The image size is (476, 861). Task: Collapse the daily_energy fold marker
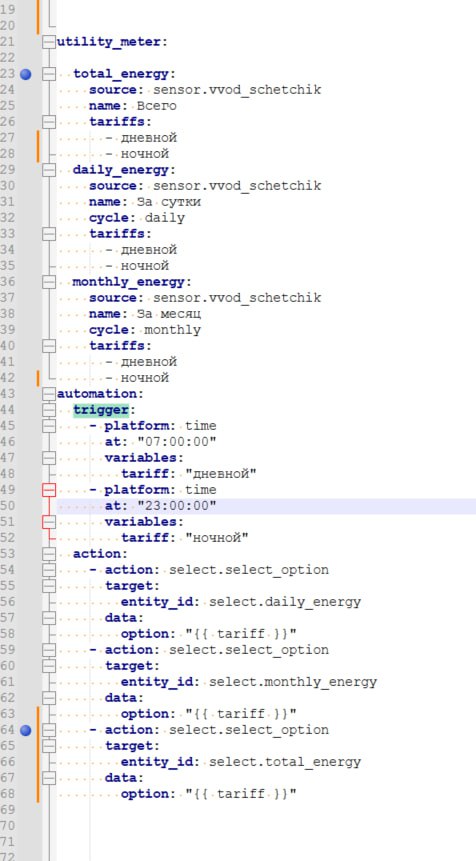click(49, 170)
